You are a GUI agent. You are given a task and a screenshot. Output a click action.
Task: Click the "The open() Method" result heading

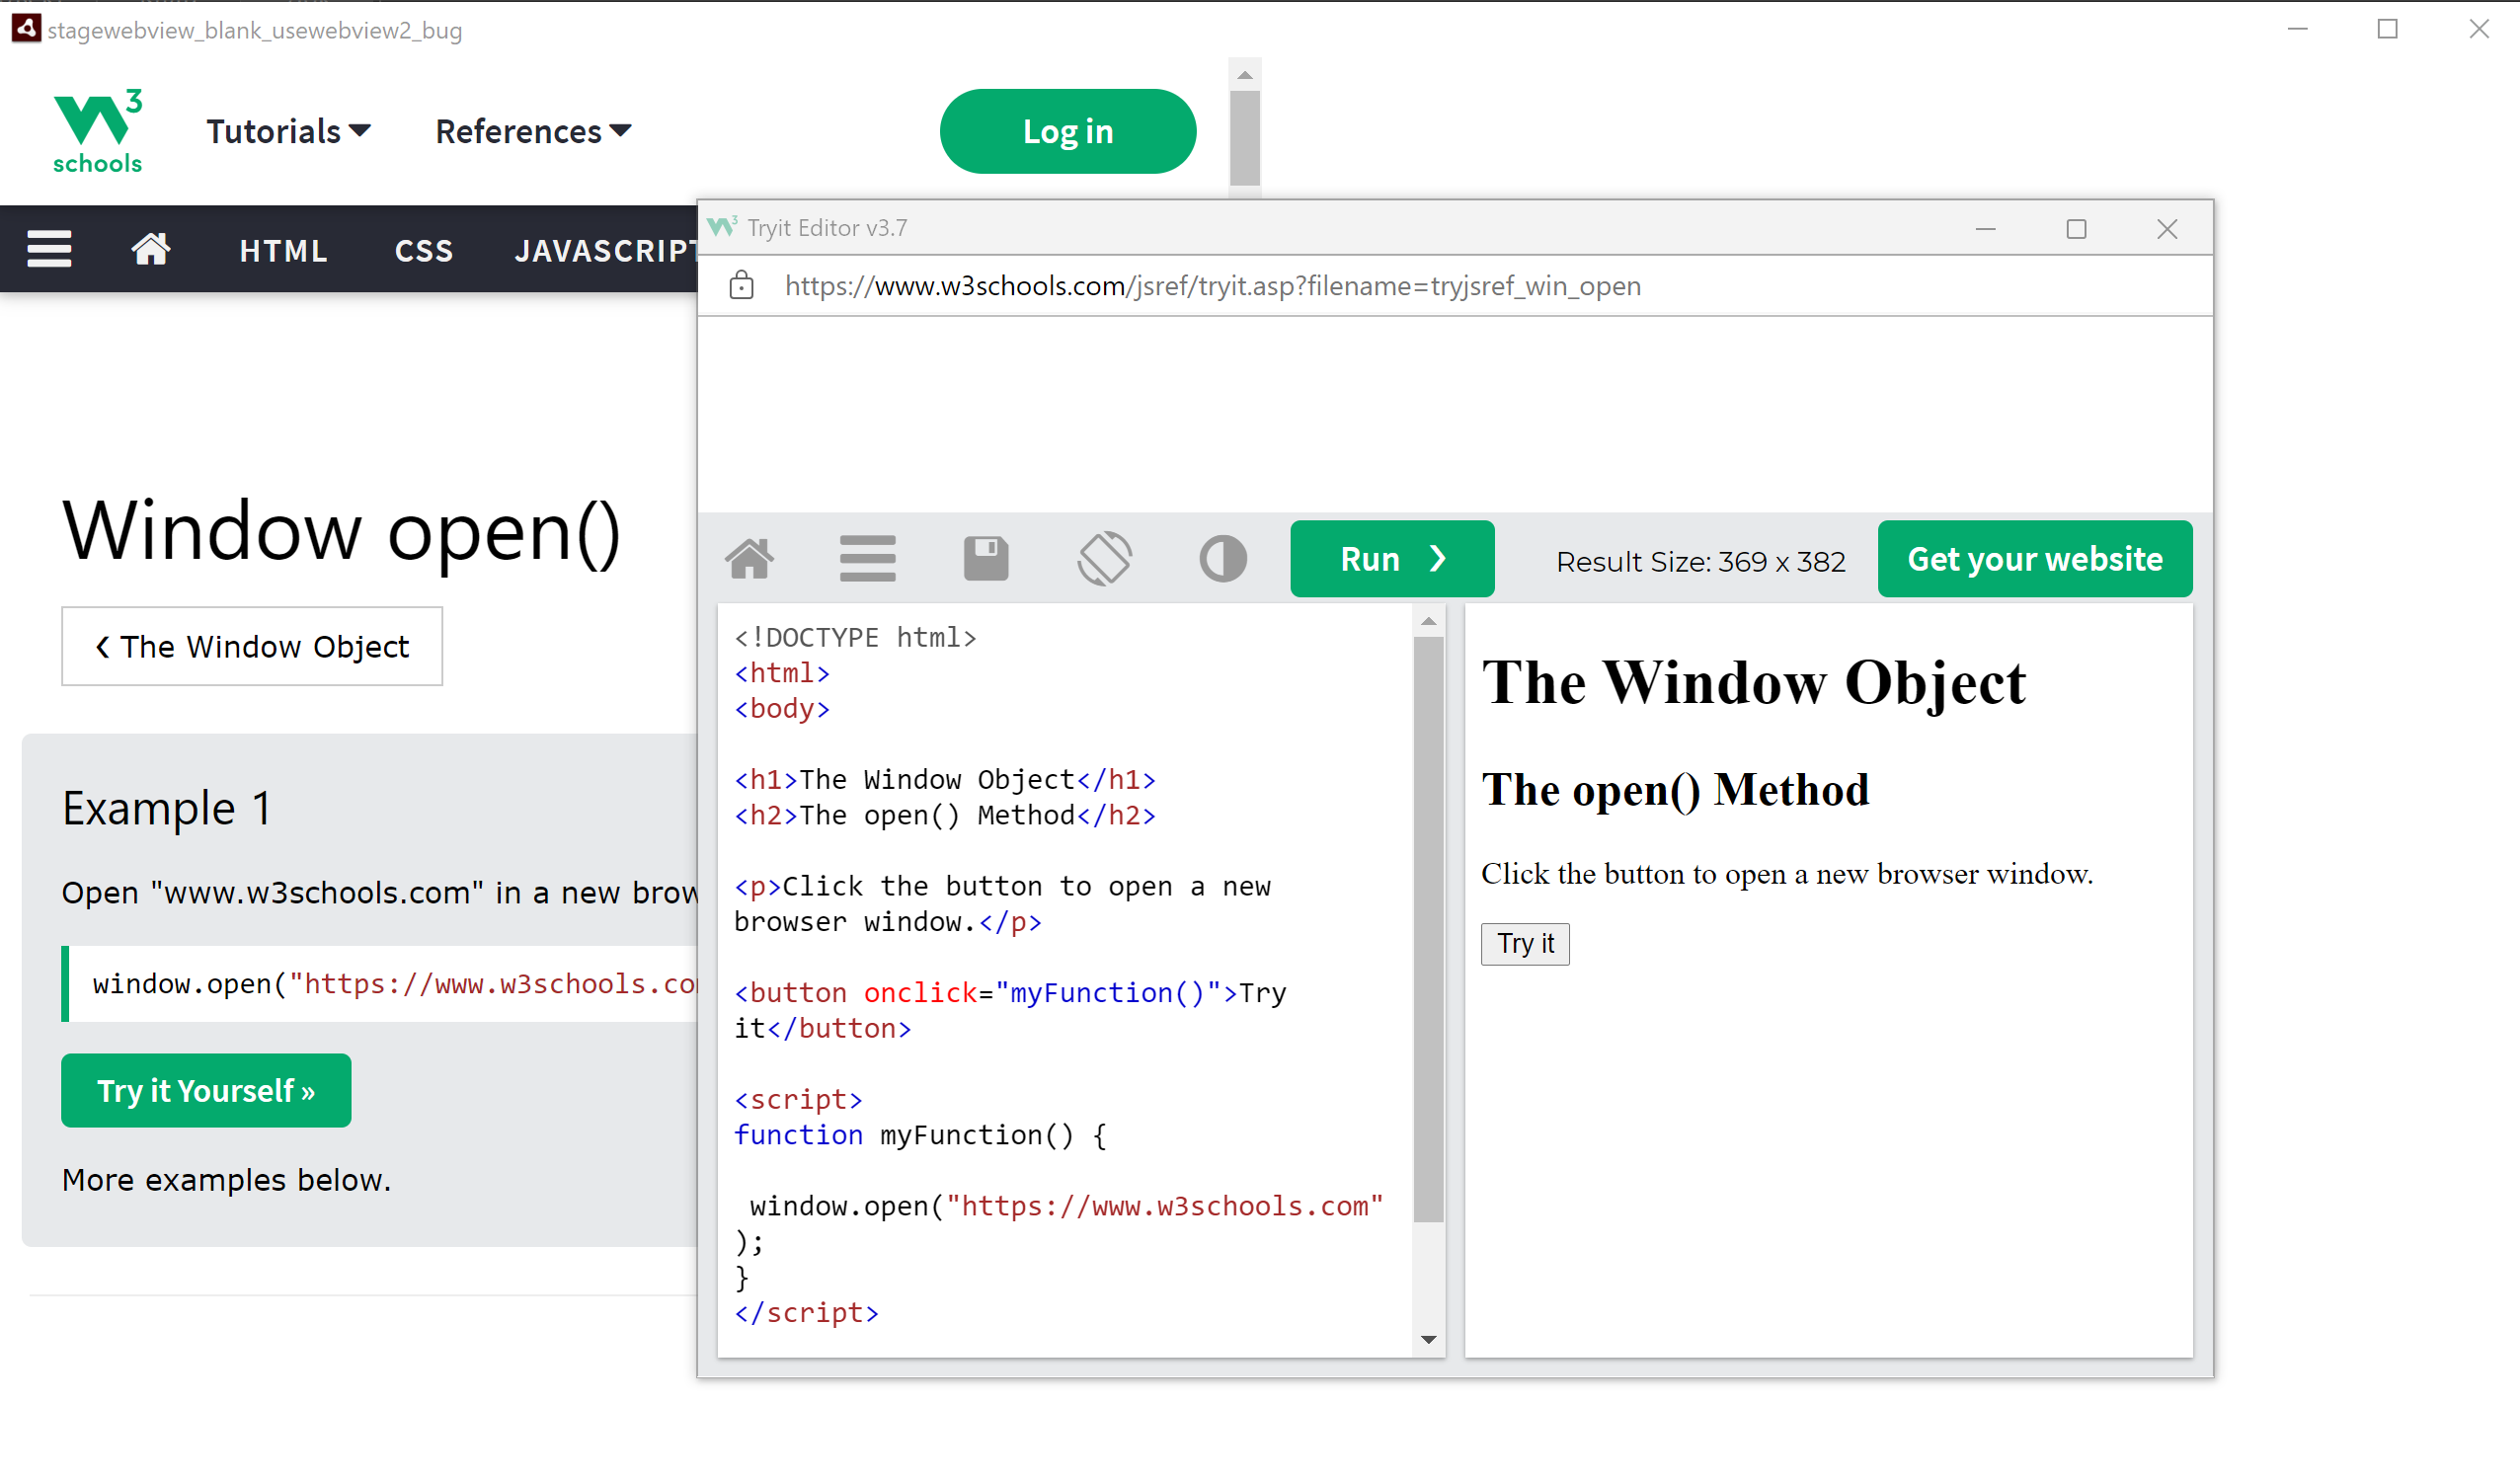(1674, 790)
